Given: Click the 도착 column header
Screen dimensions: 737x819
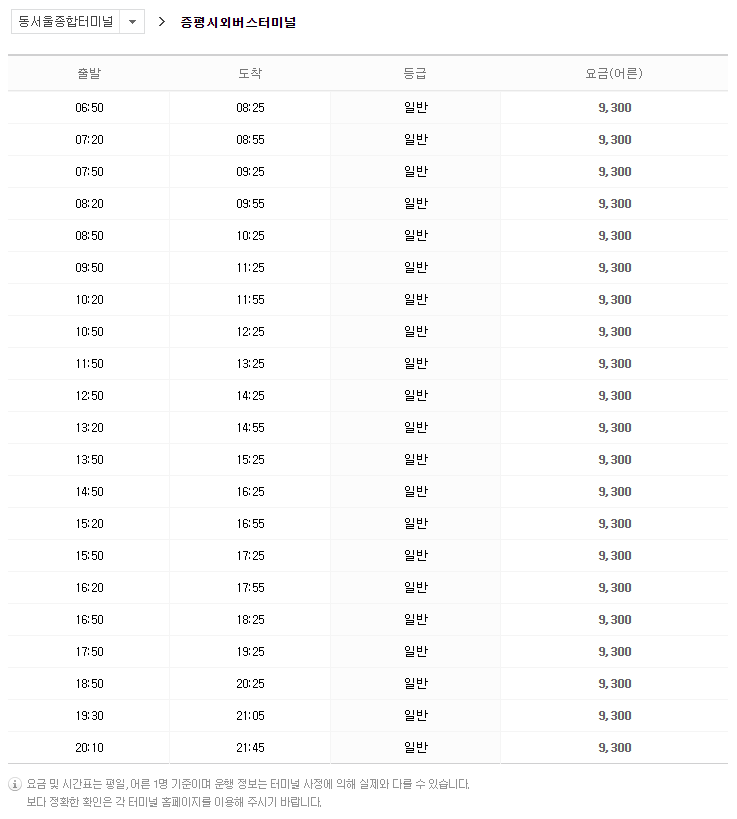Looking at the screenshot, I should (x=250, y=74).
